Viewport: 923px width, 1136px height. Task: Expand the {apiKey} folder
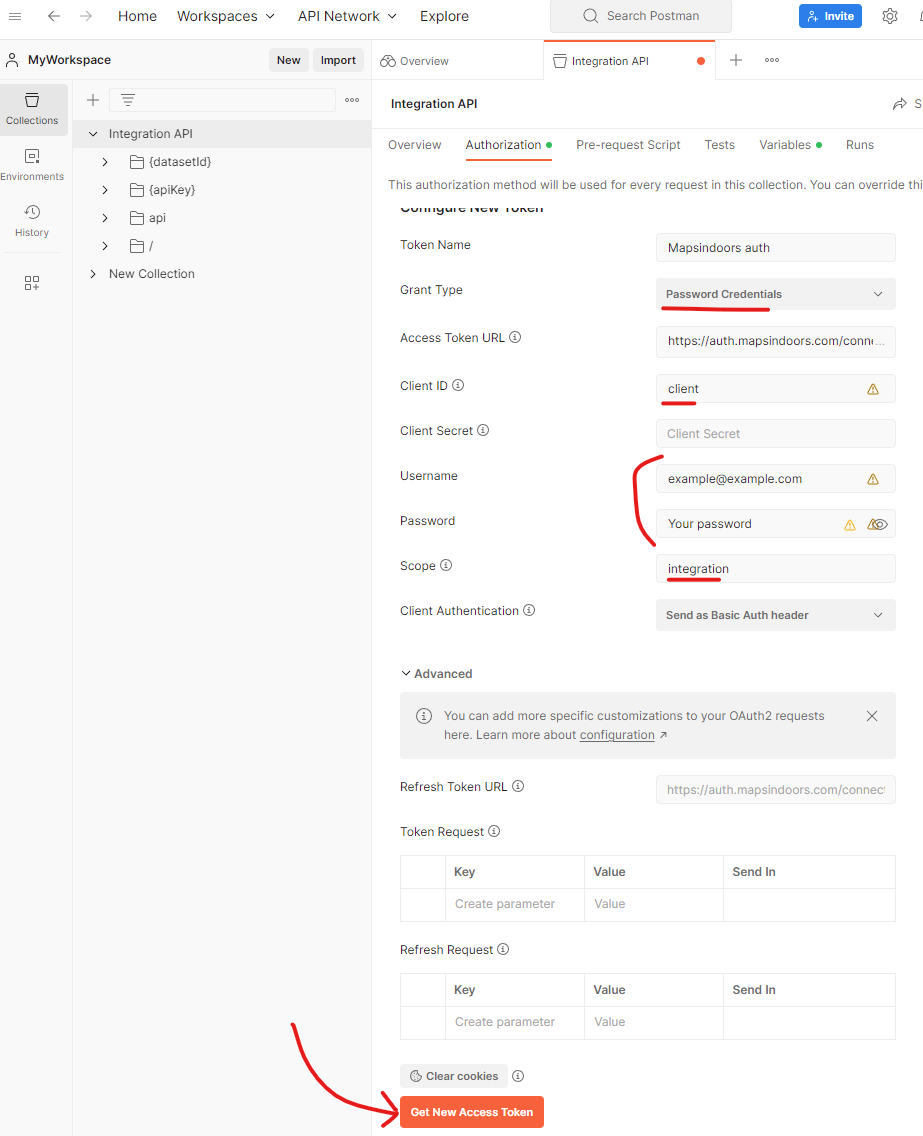105,190
